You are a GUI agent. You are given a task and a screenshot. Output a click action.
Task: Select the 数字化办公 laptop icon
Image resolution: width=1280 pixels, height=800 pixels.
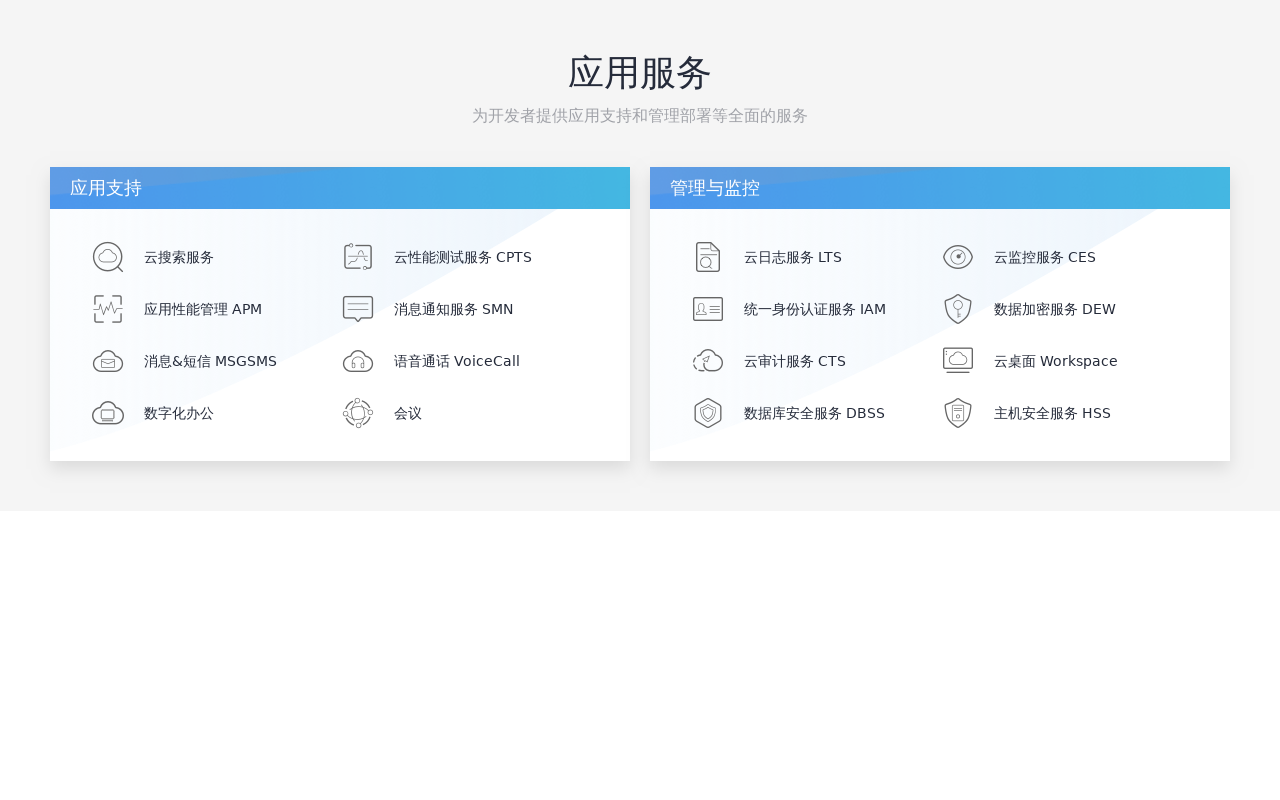click(108, 412)
